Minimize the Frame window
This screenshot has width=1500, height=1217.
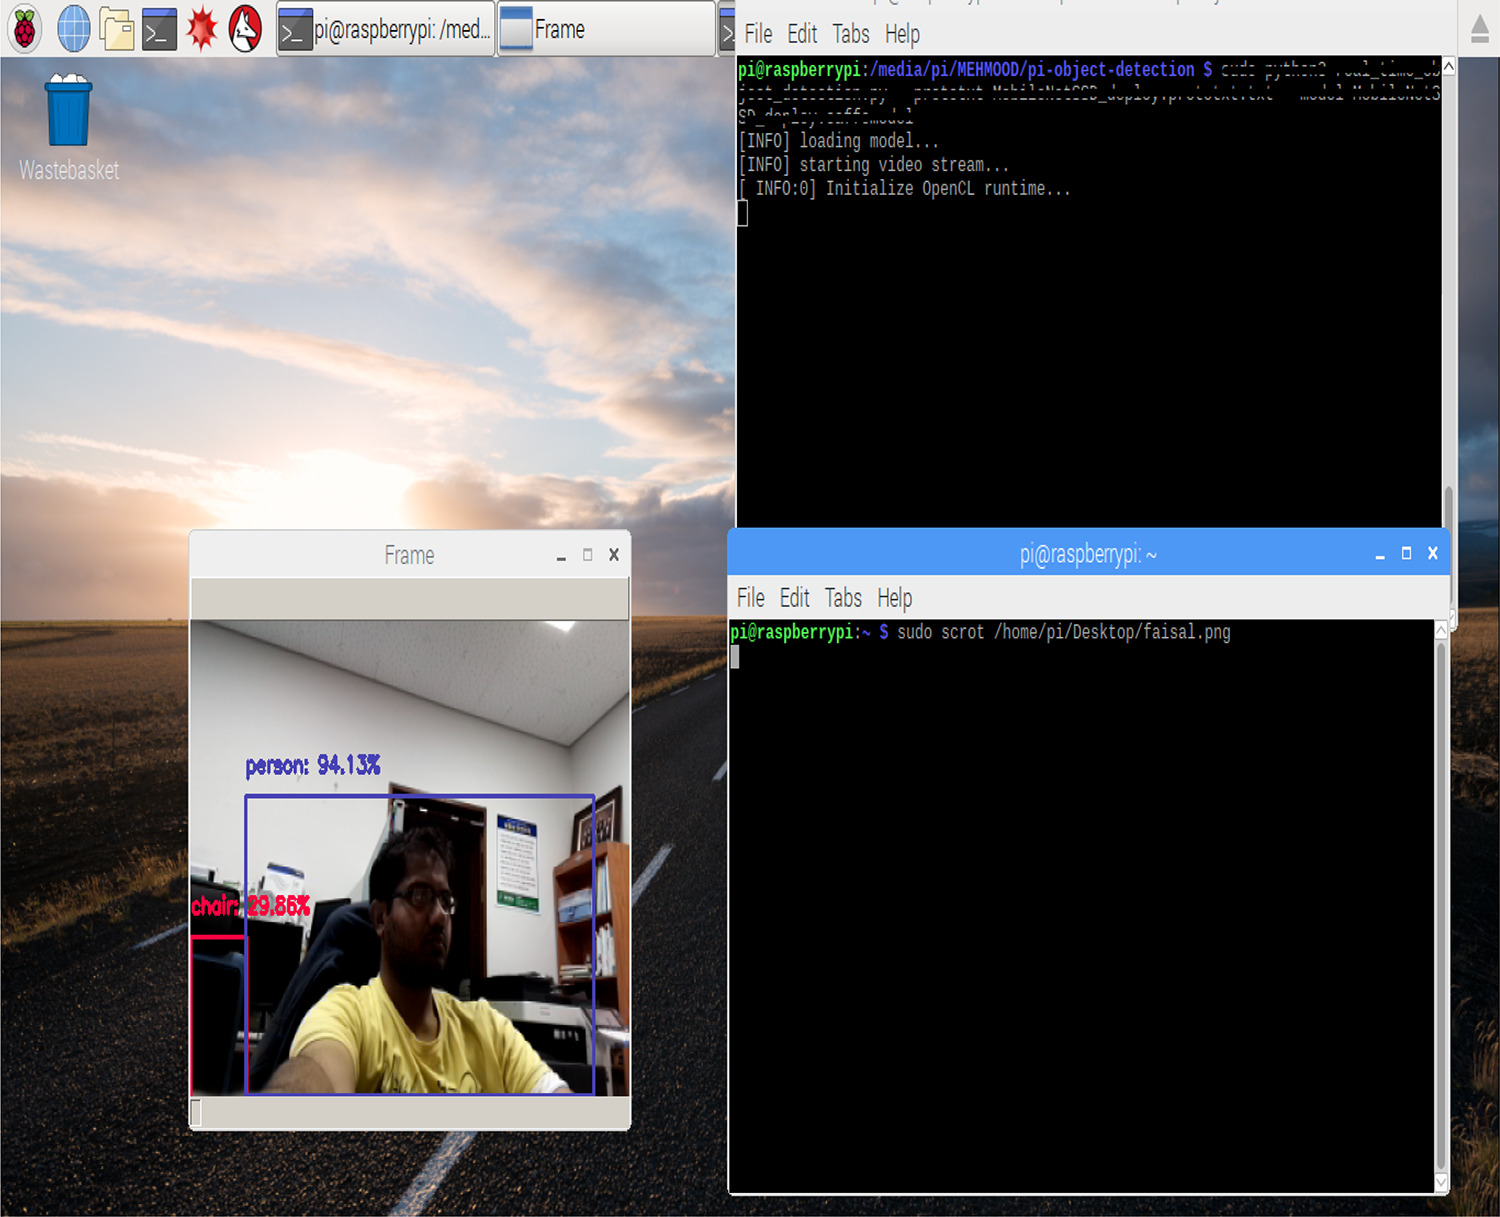561,556
